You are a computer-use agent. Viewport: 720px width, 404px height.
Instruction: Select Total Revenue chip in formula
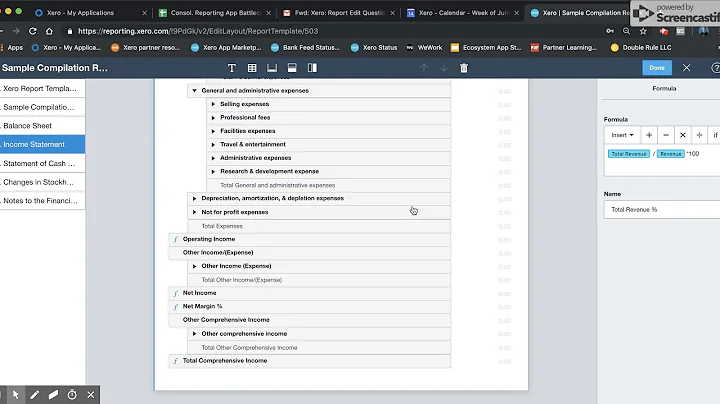[x=629, y=154]
